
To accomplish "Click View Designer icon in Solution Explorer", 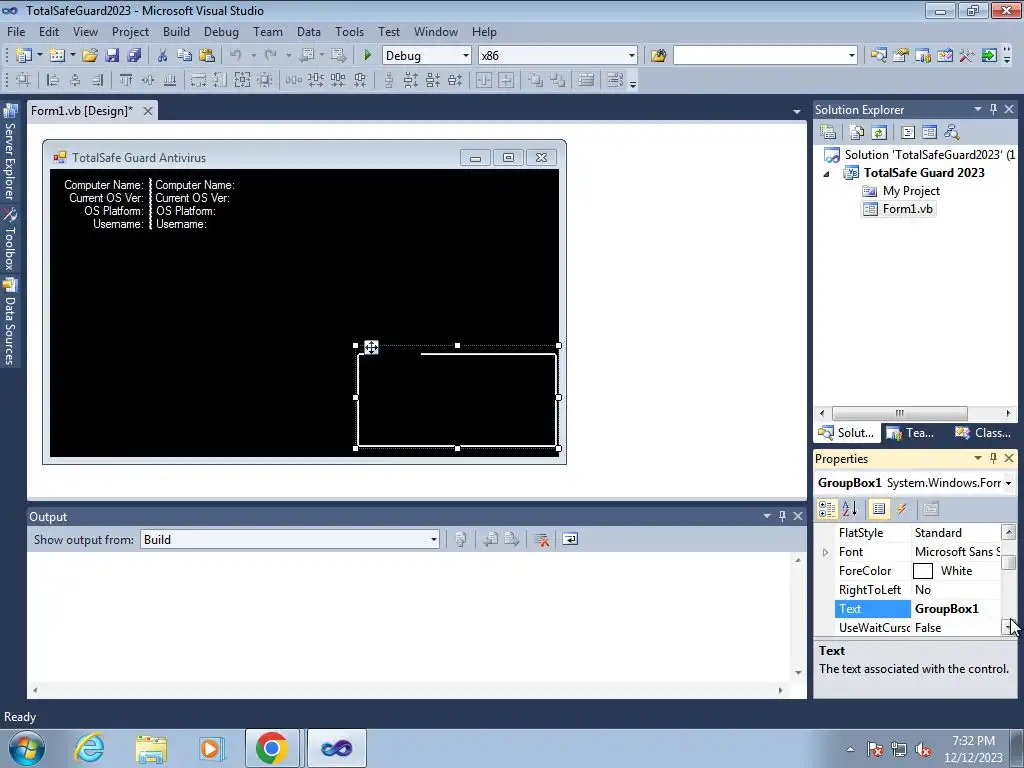I will 929,133.
